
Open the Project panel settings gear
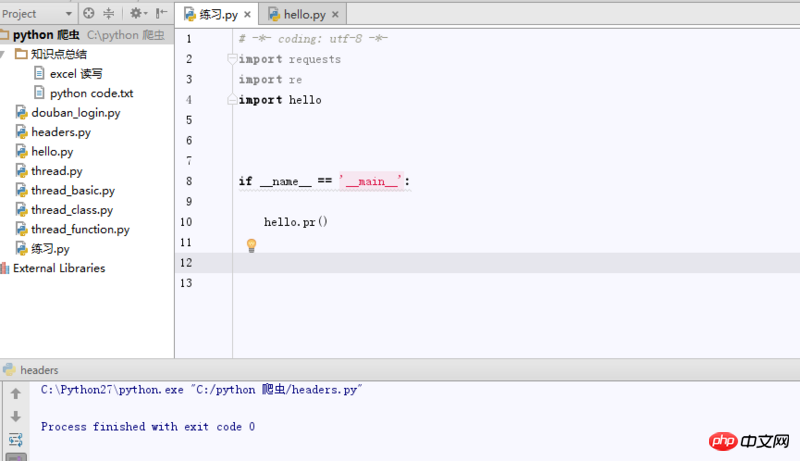[138, 13]
